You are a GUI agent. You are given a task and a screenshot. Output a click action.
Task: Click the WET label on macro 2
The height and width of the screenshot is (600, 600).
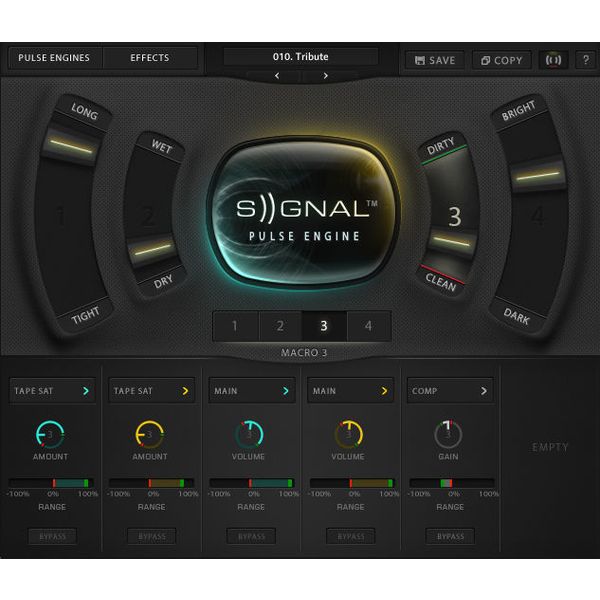tap(161, 146)
